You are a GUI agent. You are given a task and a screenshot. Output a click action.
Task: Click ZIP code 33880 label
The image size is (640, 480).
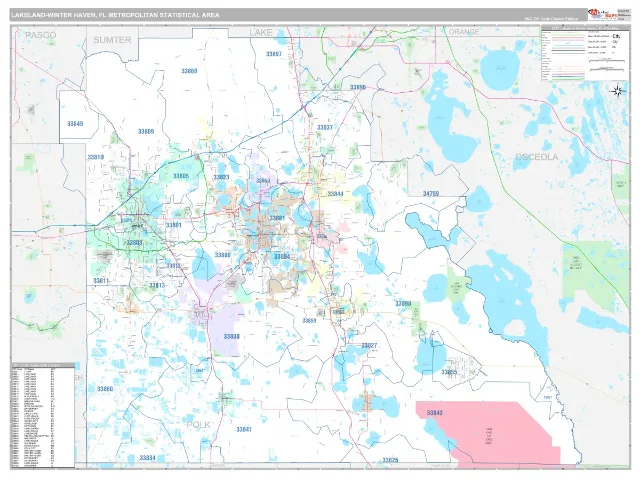pos(222,255)
